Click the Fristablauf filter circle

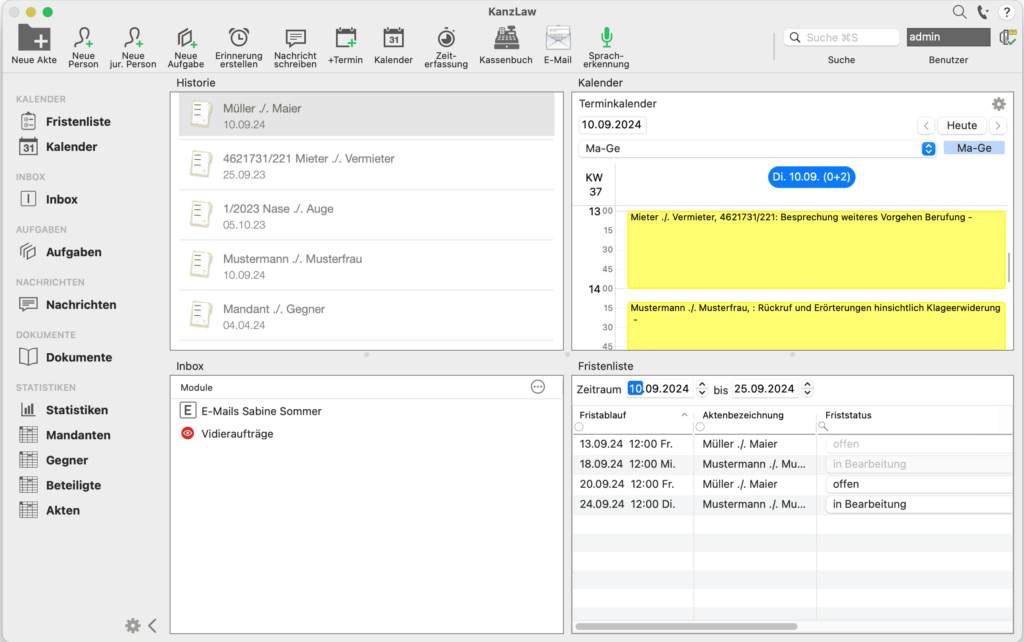coord(579,427)
